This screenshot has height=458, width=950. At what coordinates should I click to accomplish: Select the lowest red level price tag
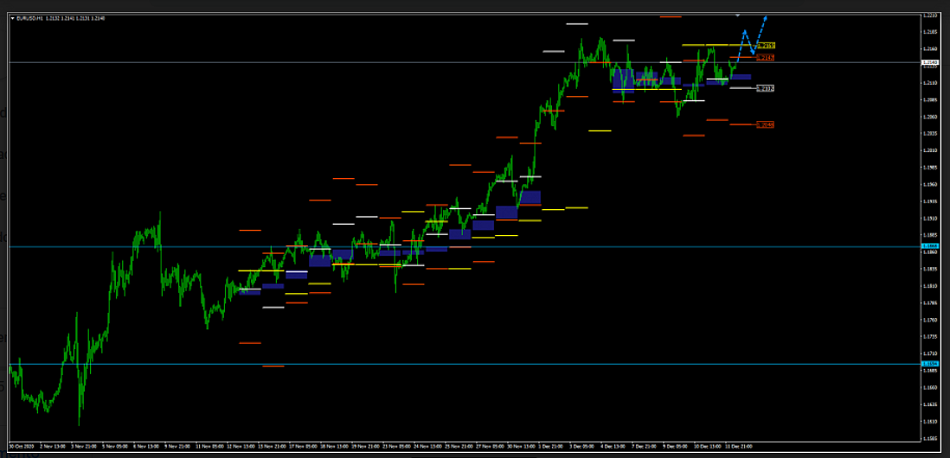765,125
